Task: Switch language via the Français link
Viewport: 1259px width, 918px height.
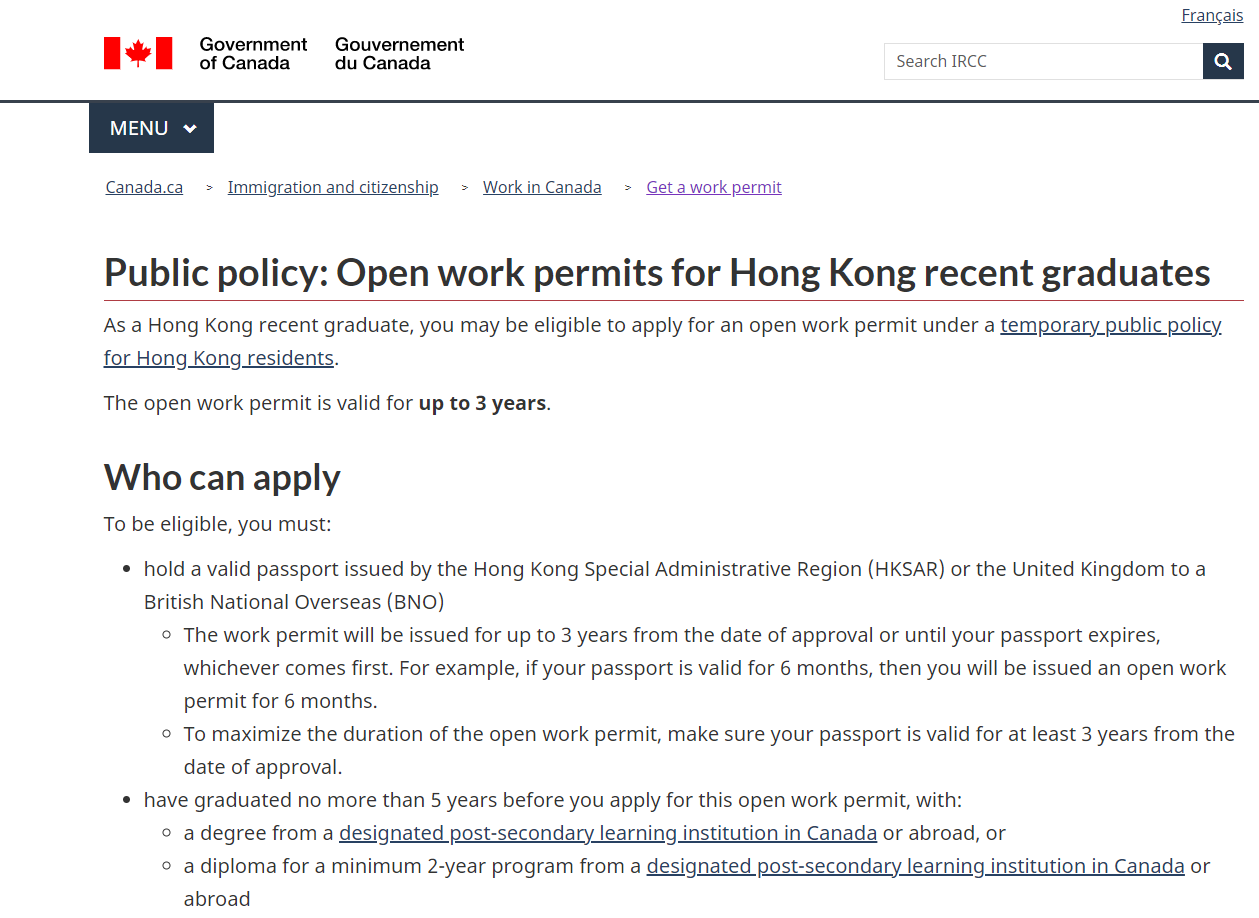Action: pyautogui.click(x=1212, y=15)
